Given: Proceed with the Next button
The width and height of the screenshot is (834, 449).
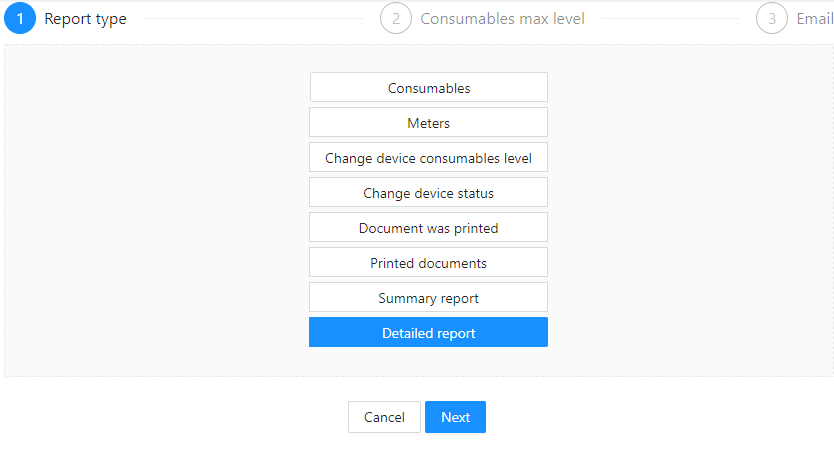Looking at the screenshot, I should [x=455, y=417].
